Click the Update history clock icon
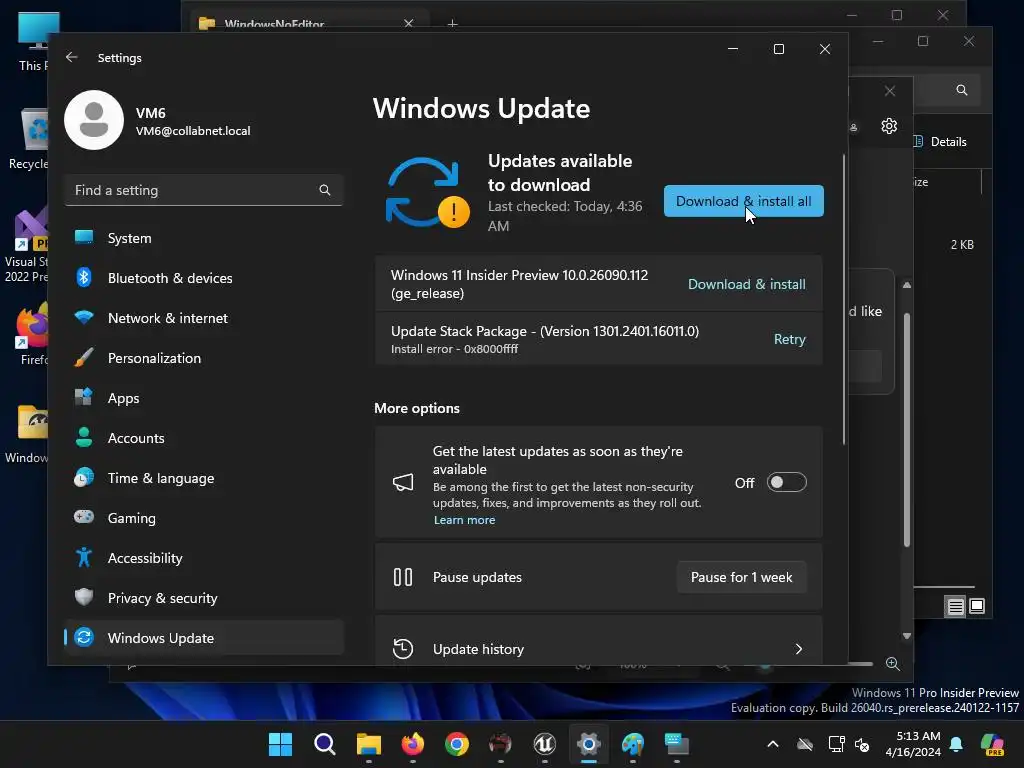This screenshot has width=1024, height=768. coord(403,648)
